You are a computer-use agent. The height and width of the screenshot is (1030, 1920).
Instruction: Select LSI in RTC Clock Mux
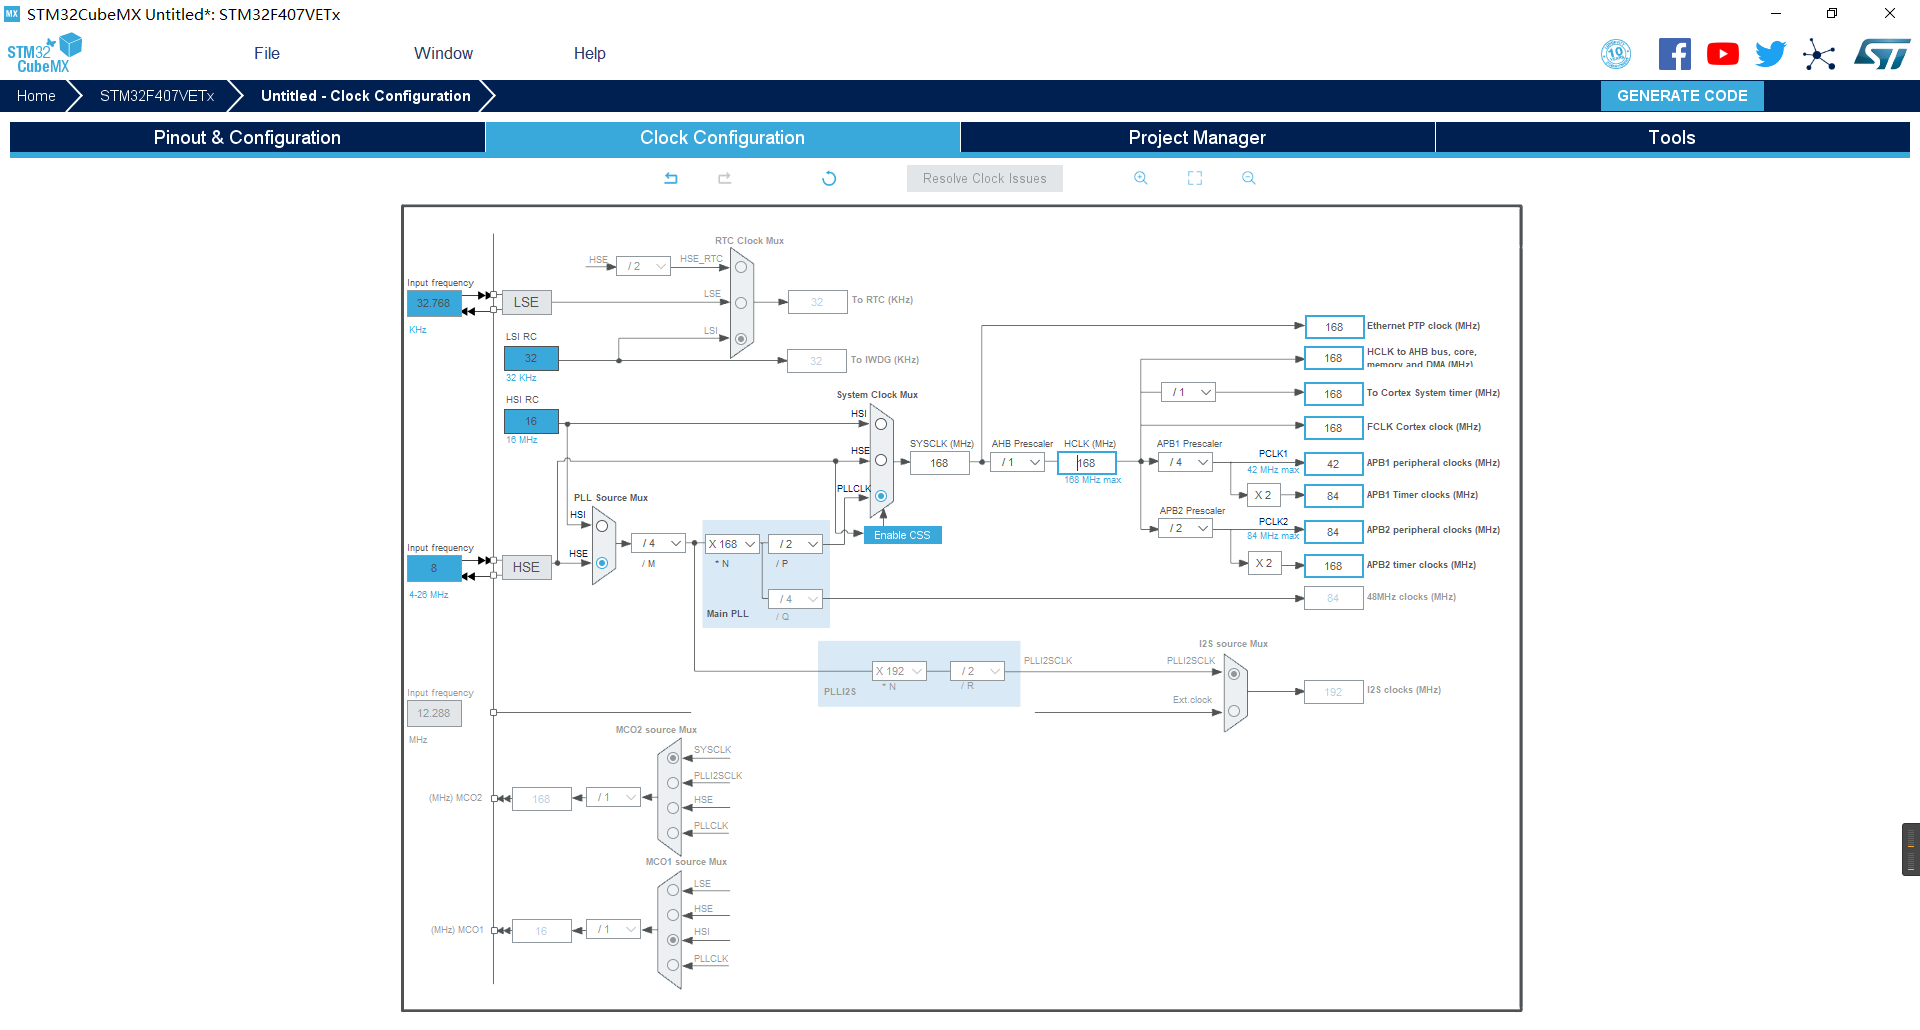[741, 339]
